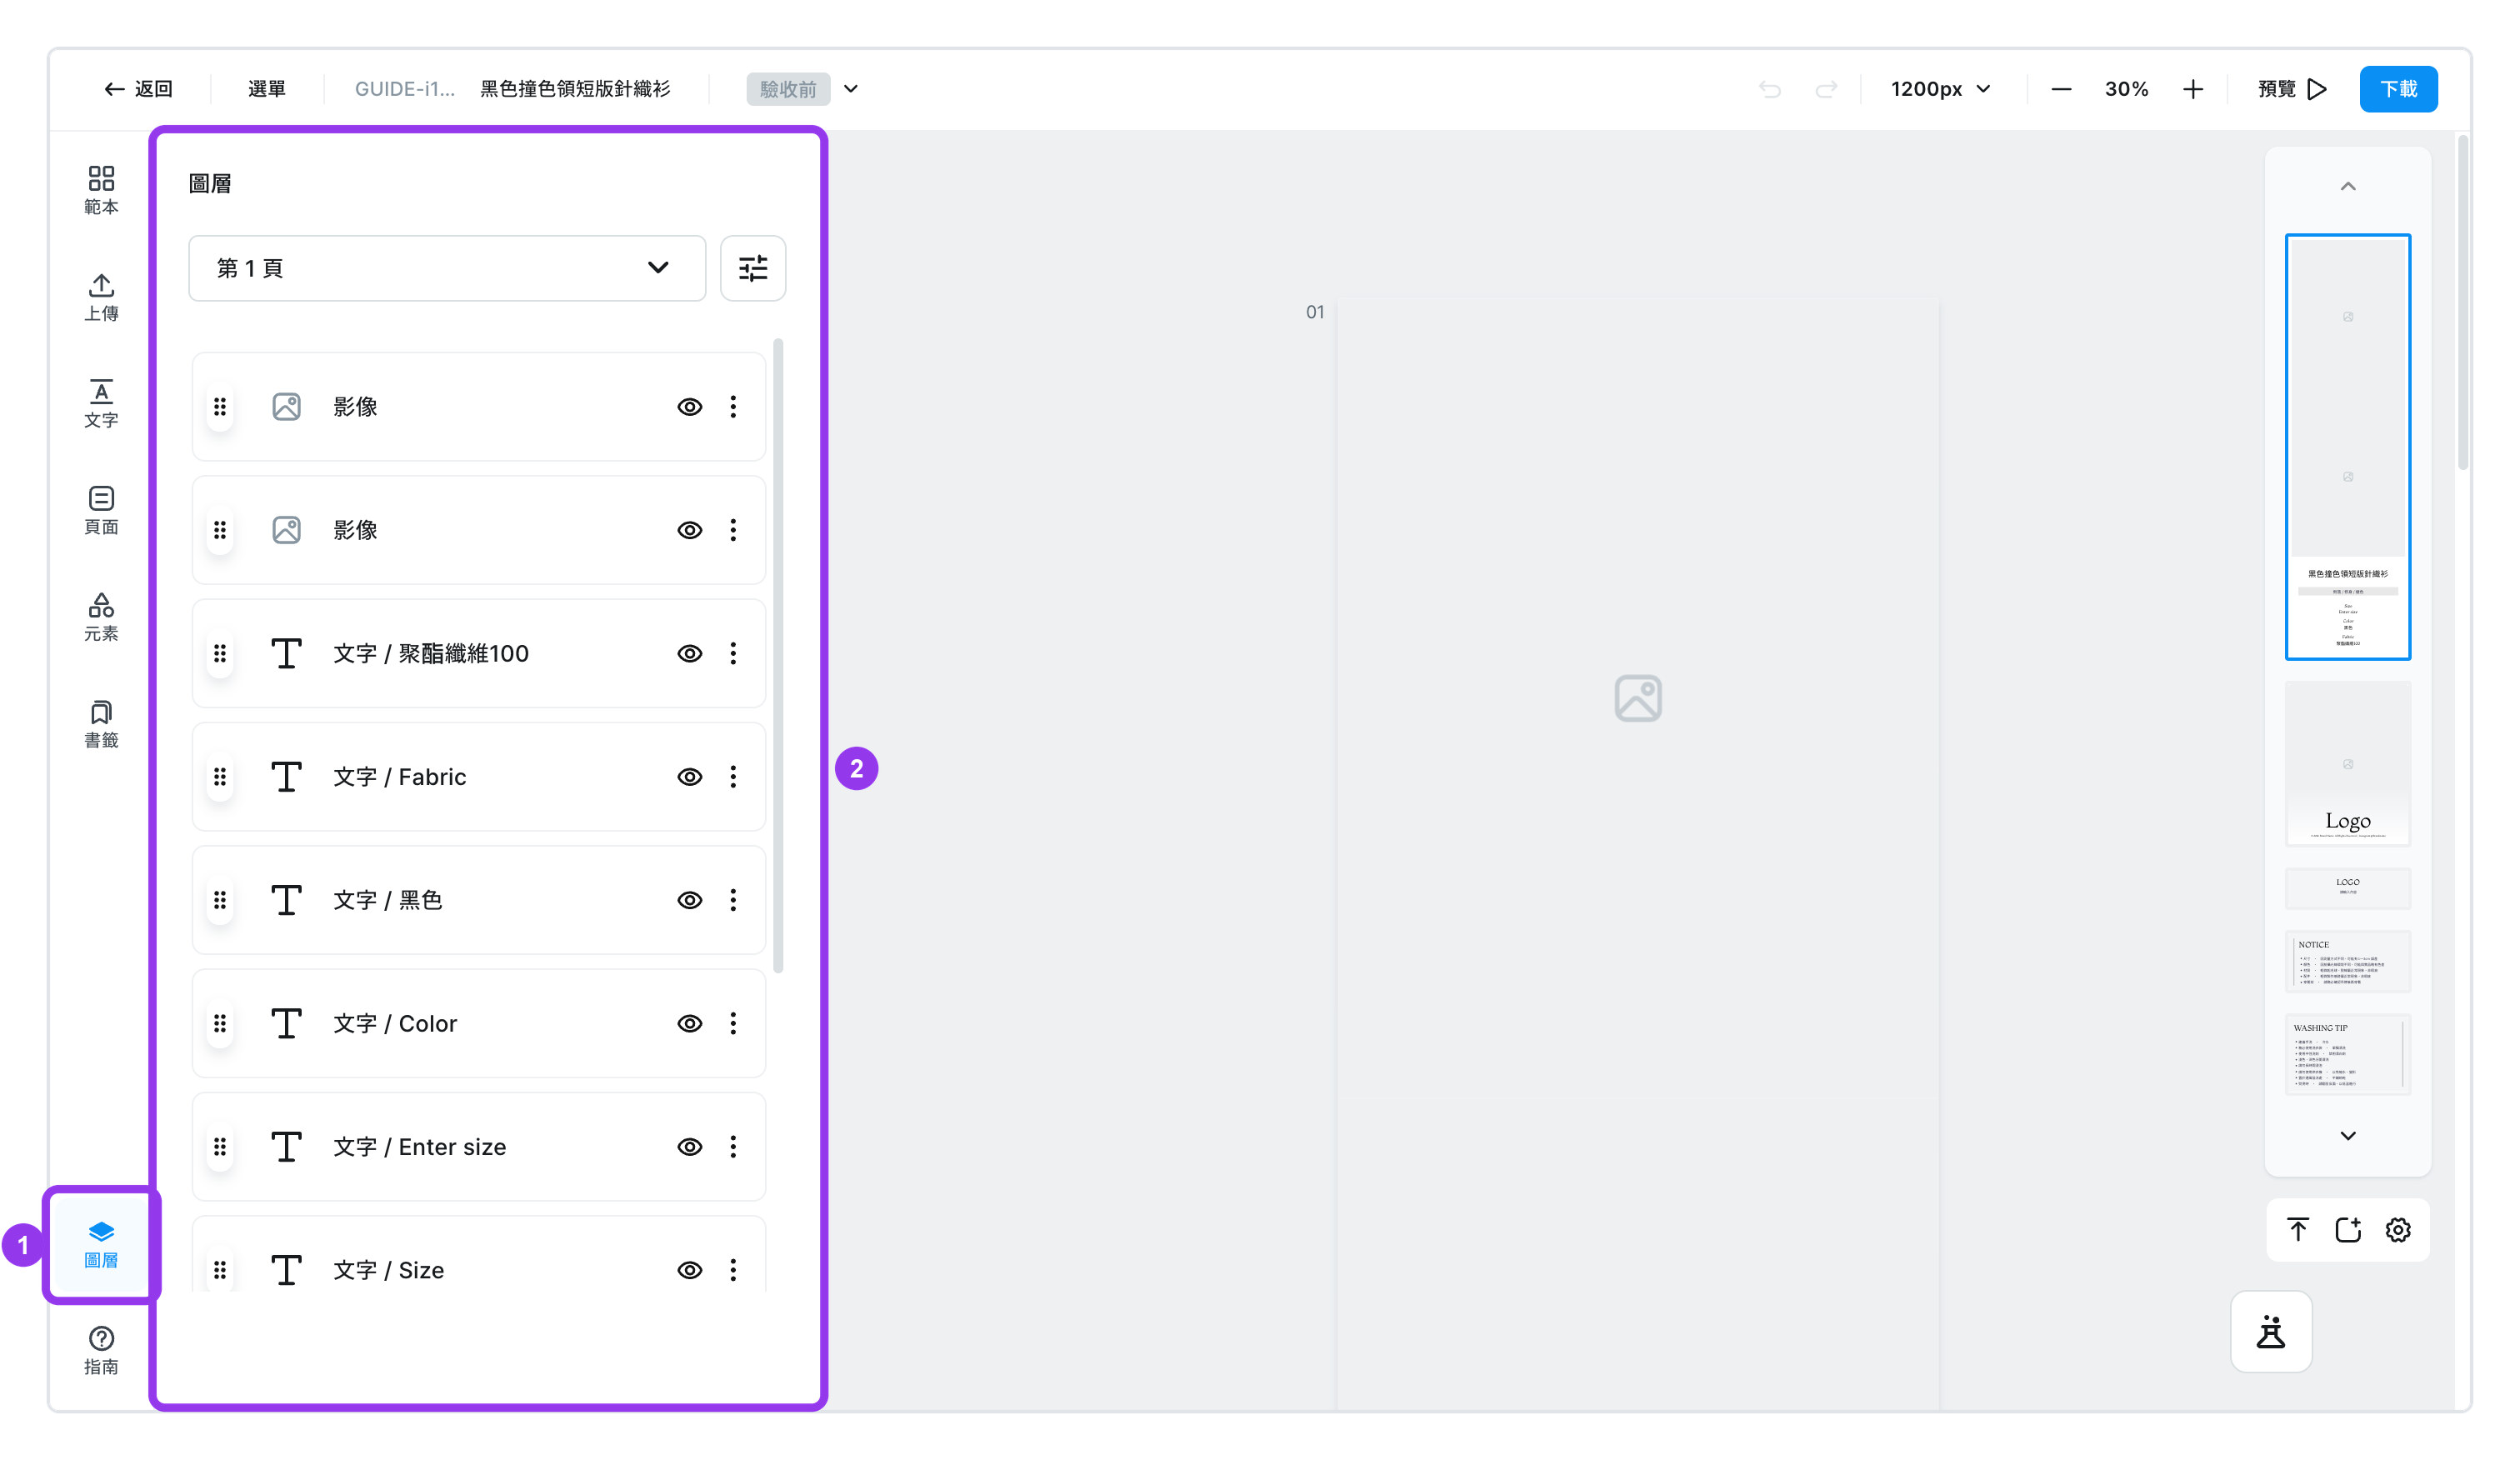
Task: Open the 頁面 pages sidebar panel
Action: pyautogui.click(x=101, y=511)
